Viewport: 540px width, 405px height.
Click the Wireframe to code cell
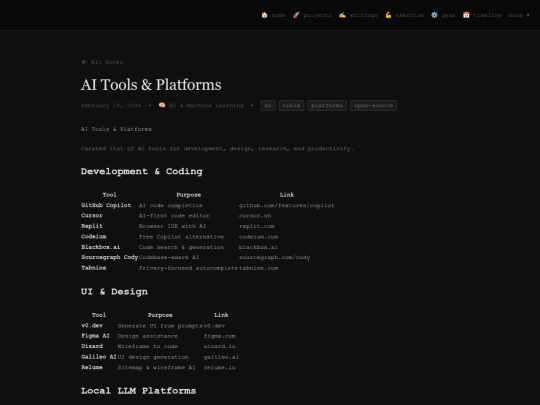[x=148, y=346]
